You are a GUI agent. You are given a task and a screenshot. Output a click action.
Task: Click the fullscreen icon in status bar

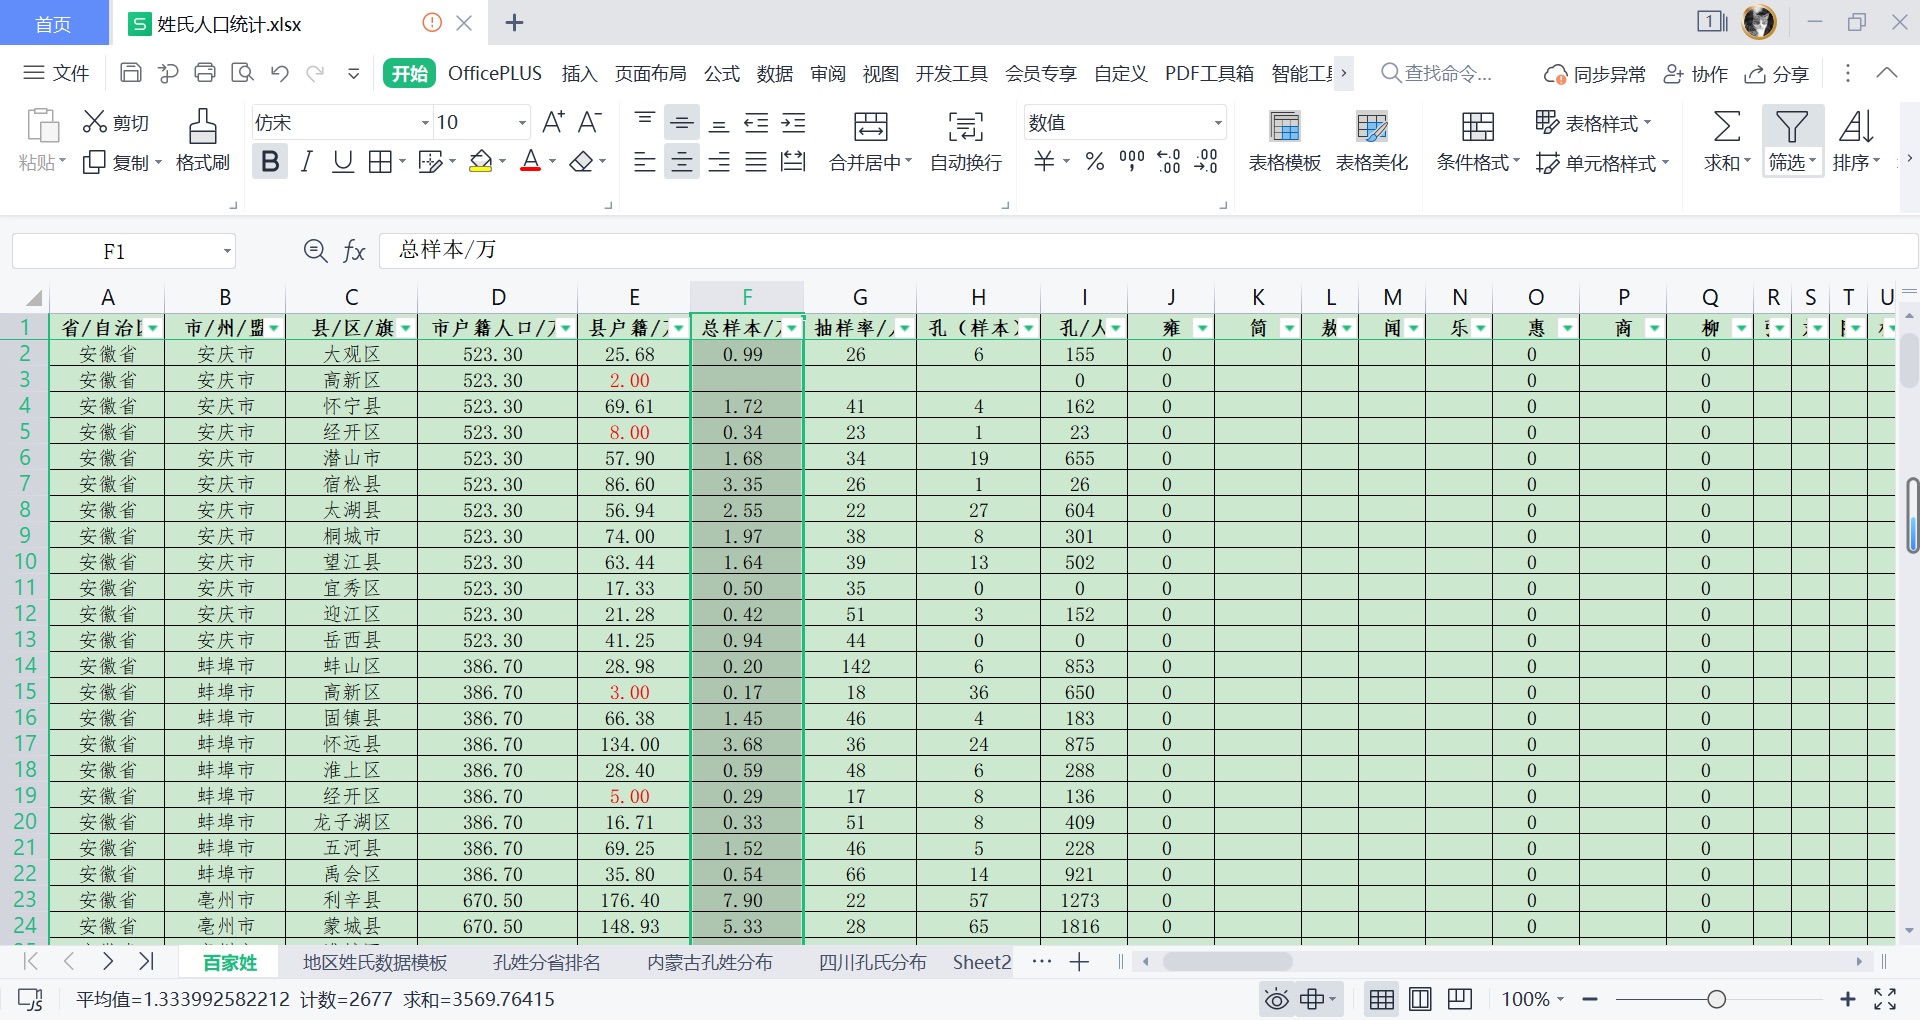(1885, 999)
